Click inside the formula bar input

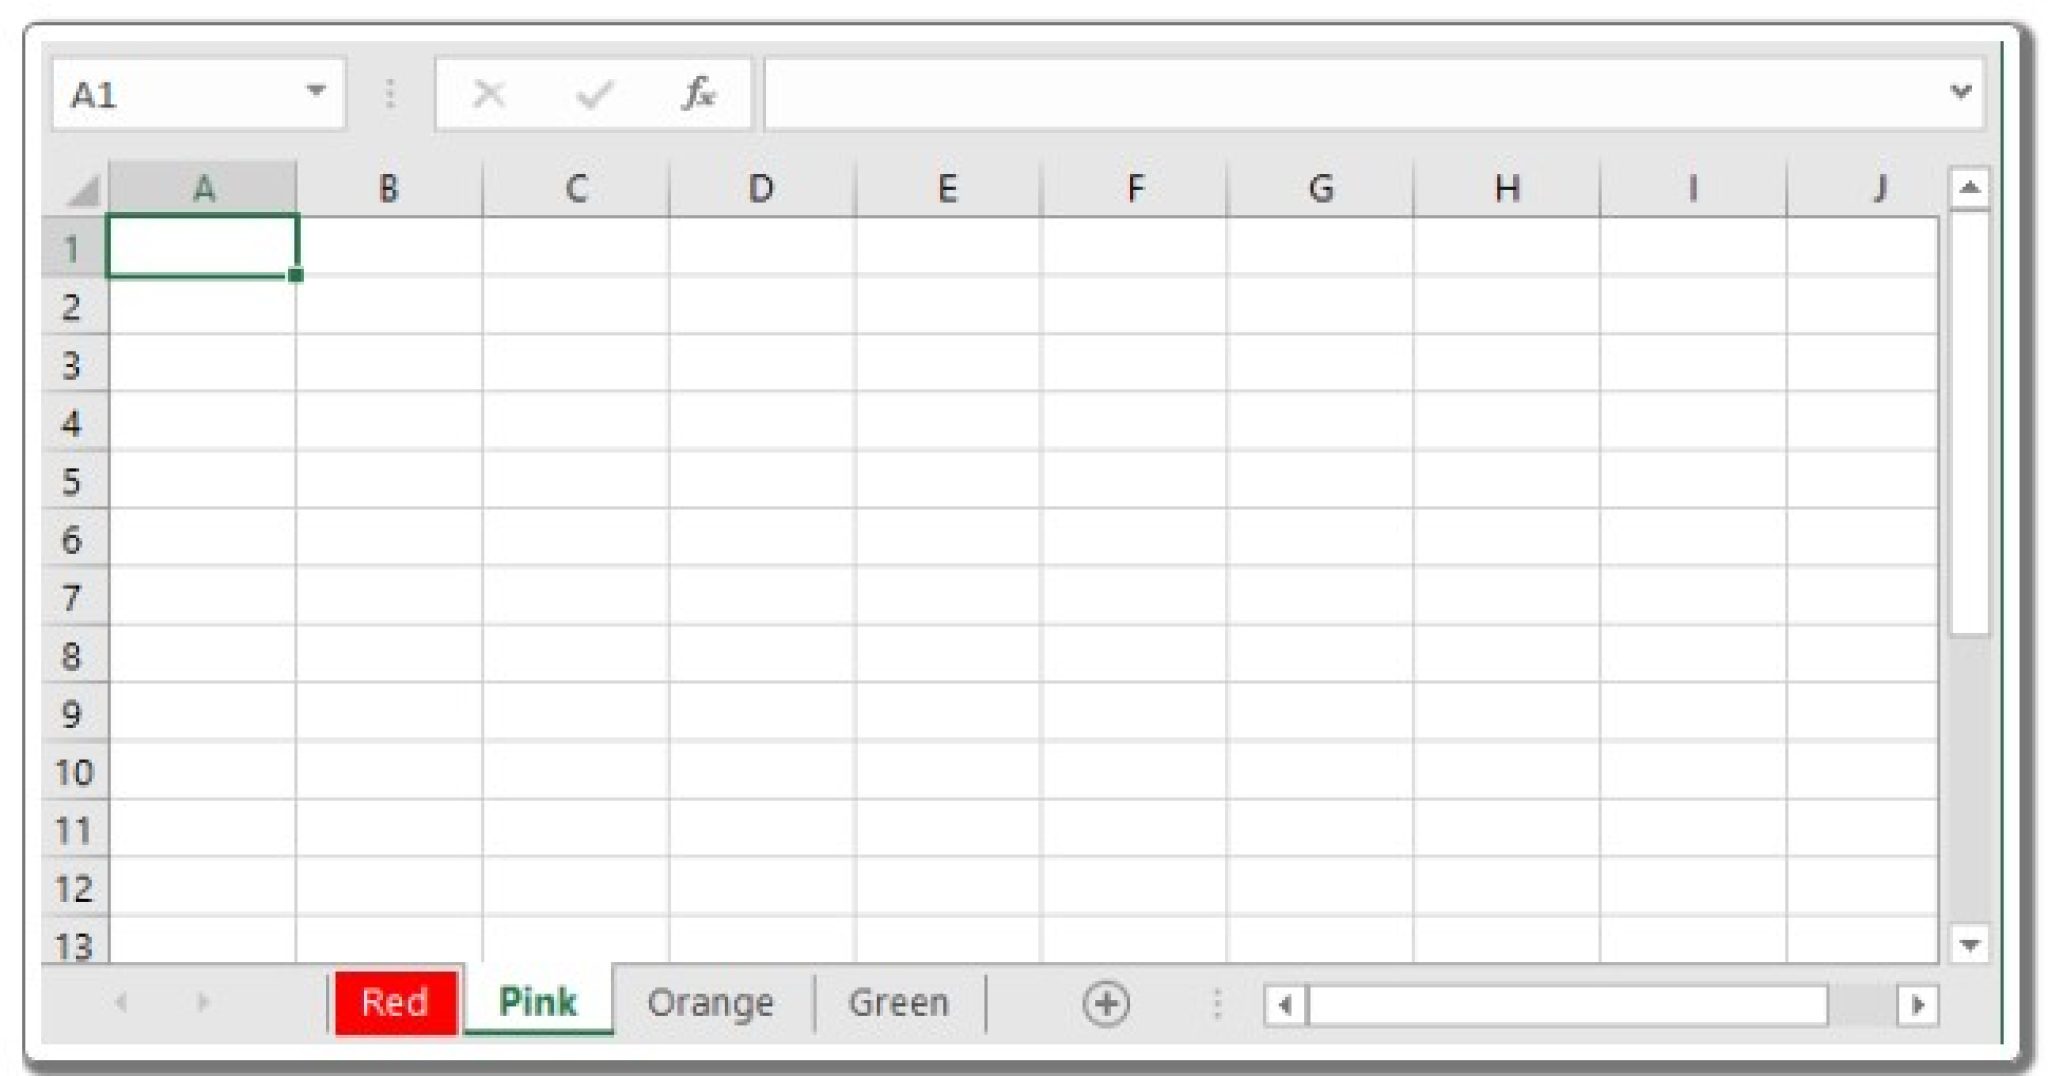click(x=1300, y=93)
